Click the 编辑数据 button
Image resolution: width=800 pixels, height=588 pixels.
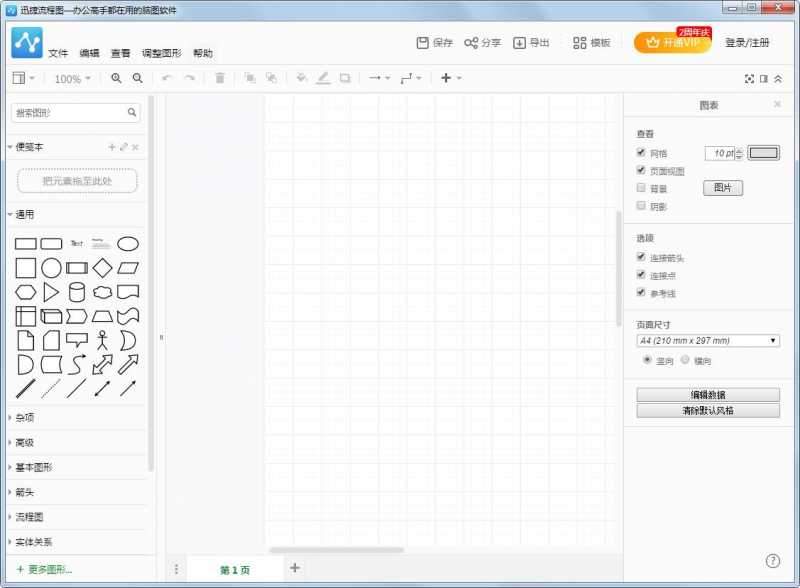tap(710, 392)
